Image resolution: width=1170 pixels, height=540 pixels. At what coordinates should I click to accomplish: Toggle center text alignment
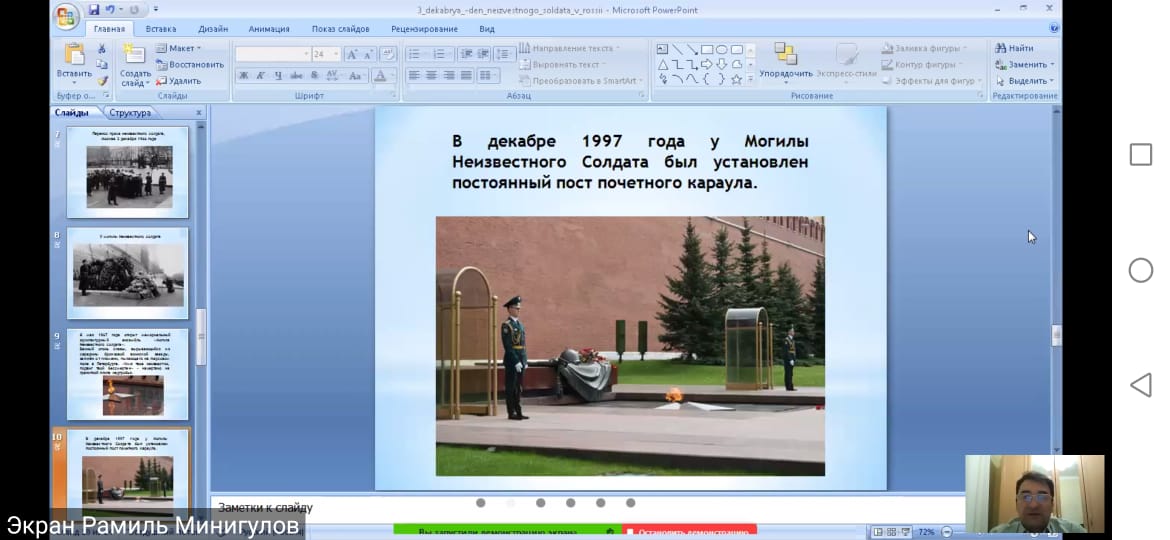(431, 76)
